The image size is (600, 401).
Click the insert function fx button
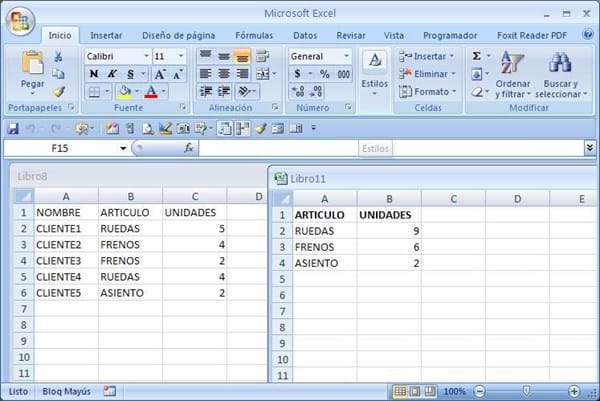tap(189, 148)
